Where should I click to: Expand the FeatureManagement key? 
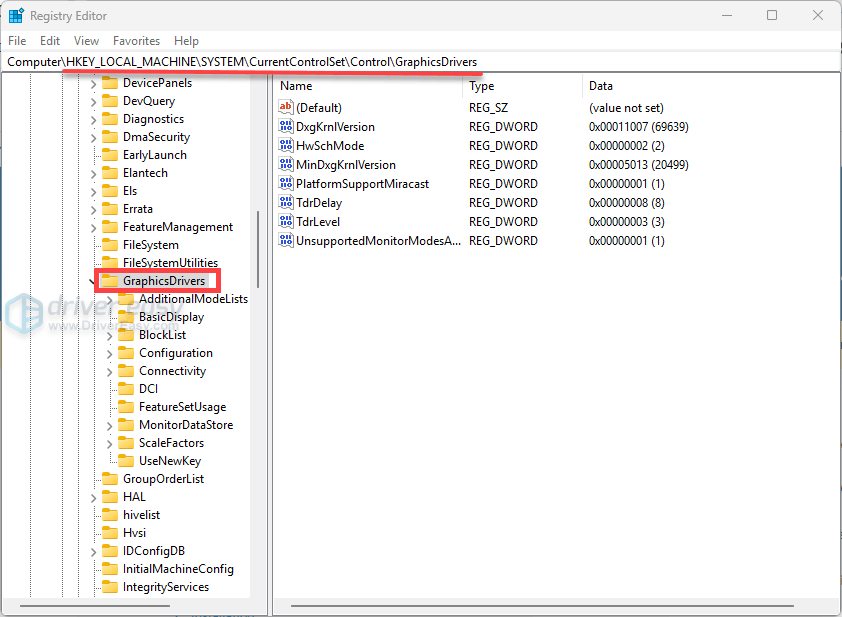(93, 227)
